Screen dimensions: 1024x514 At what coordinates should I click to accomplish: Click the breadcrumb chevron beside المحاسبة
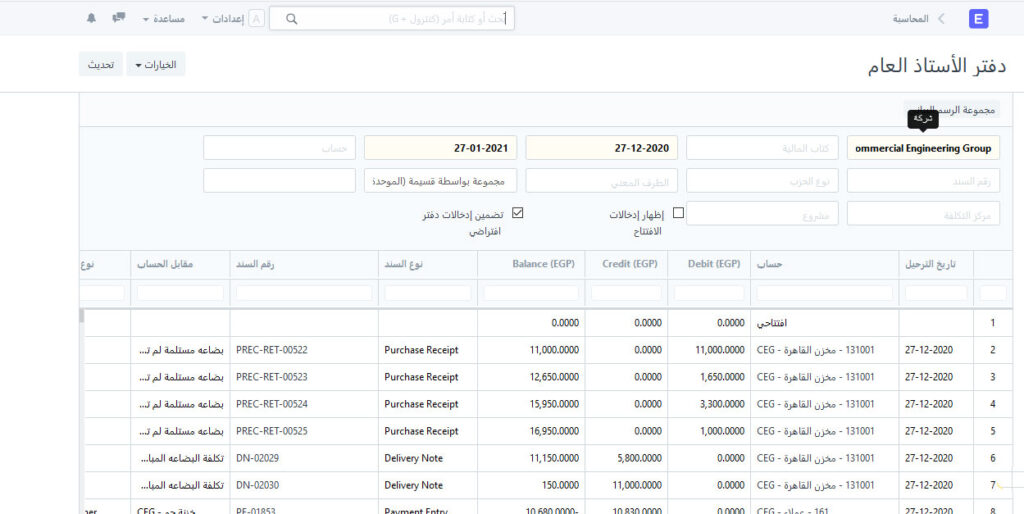click(941, 19)
